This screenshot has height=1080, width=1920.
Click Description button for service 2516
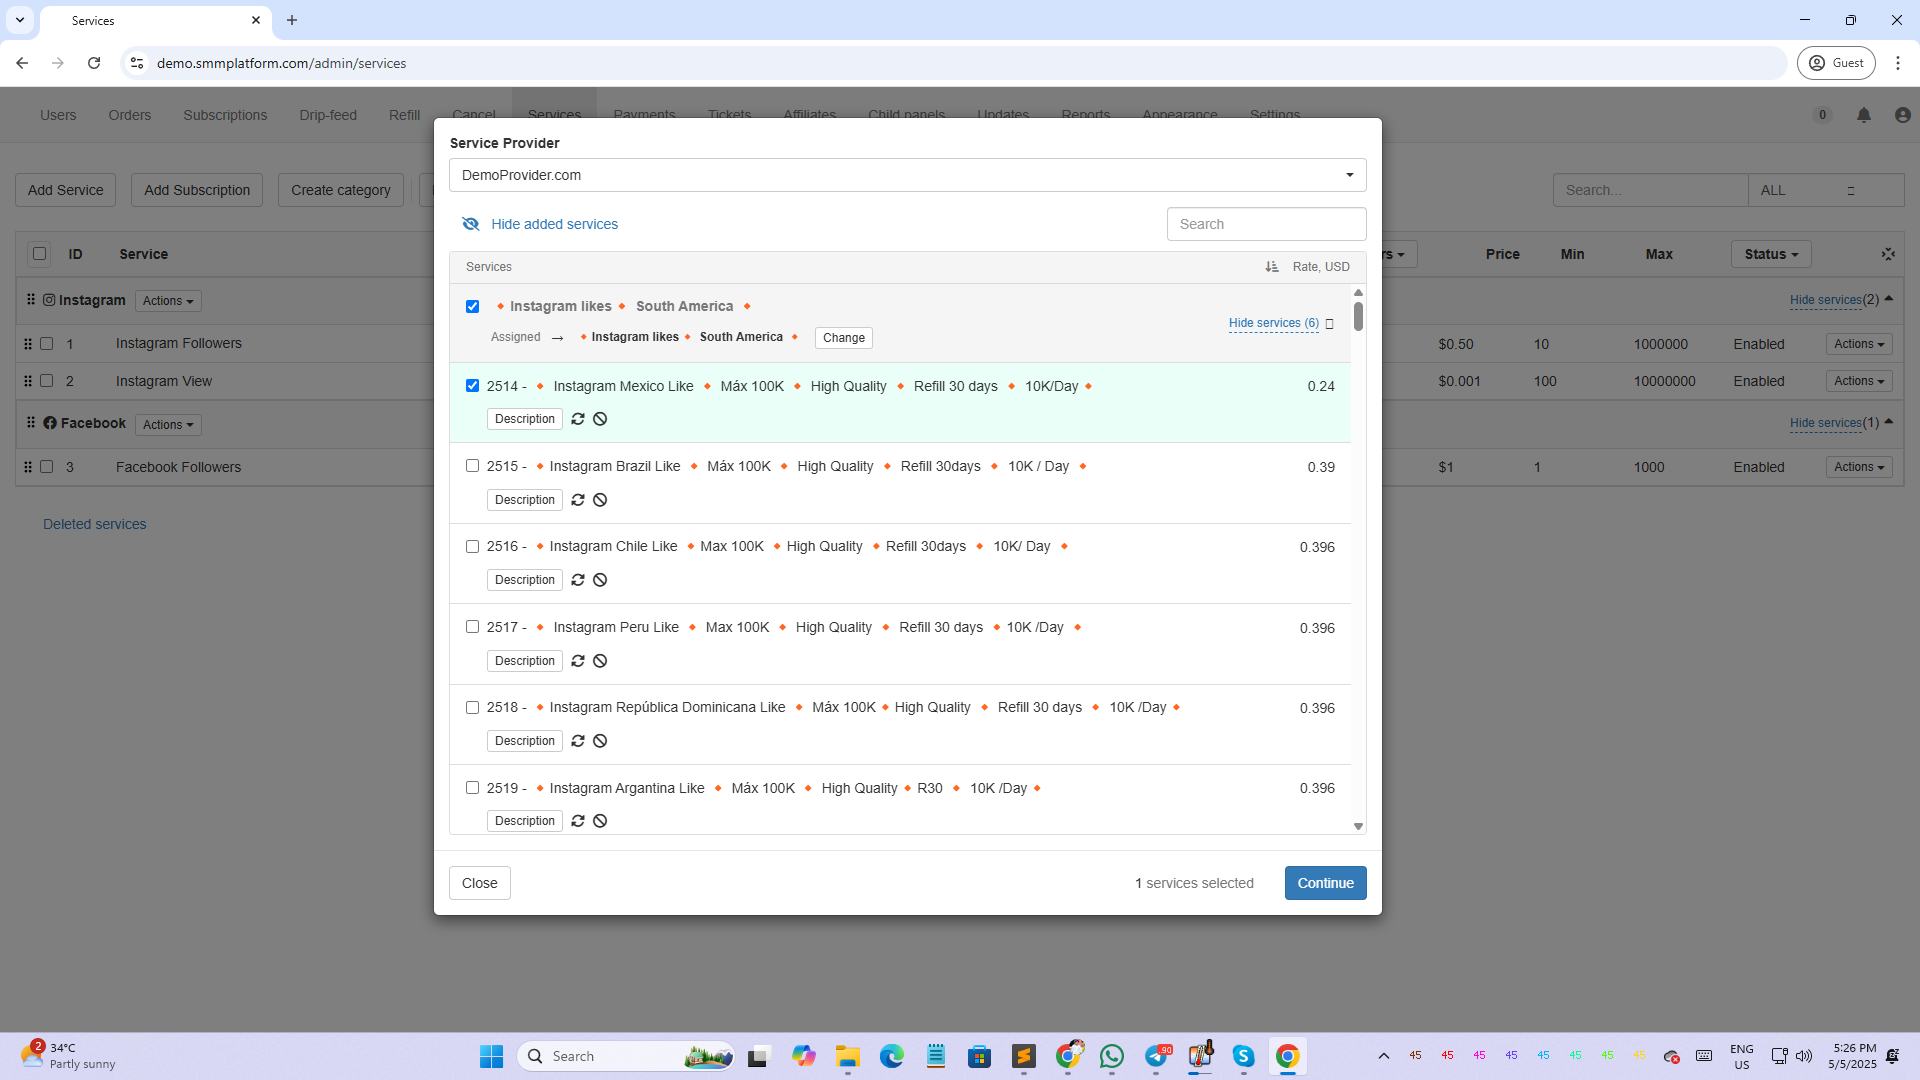click(x=524, y=580)
